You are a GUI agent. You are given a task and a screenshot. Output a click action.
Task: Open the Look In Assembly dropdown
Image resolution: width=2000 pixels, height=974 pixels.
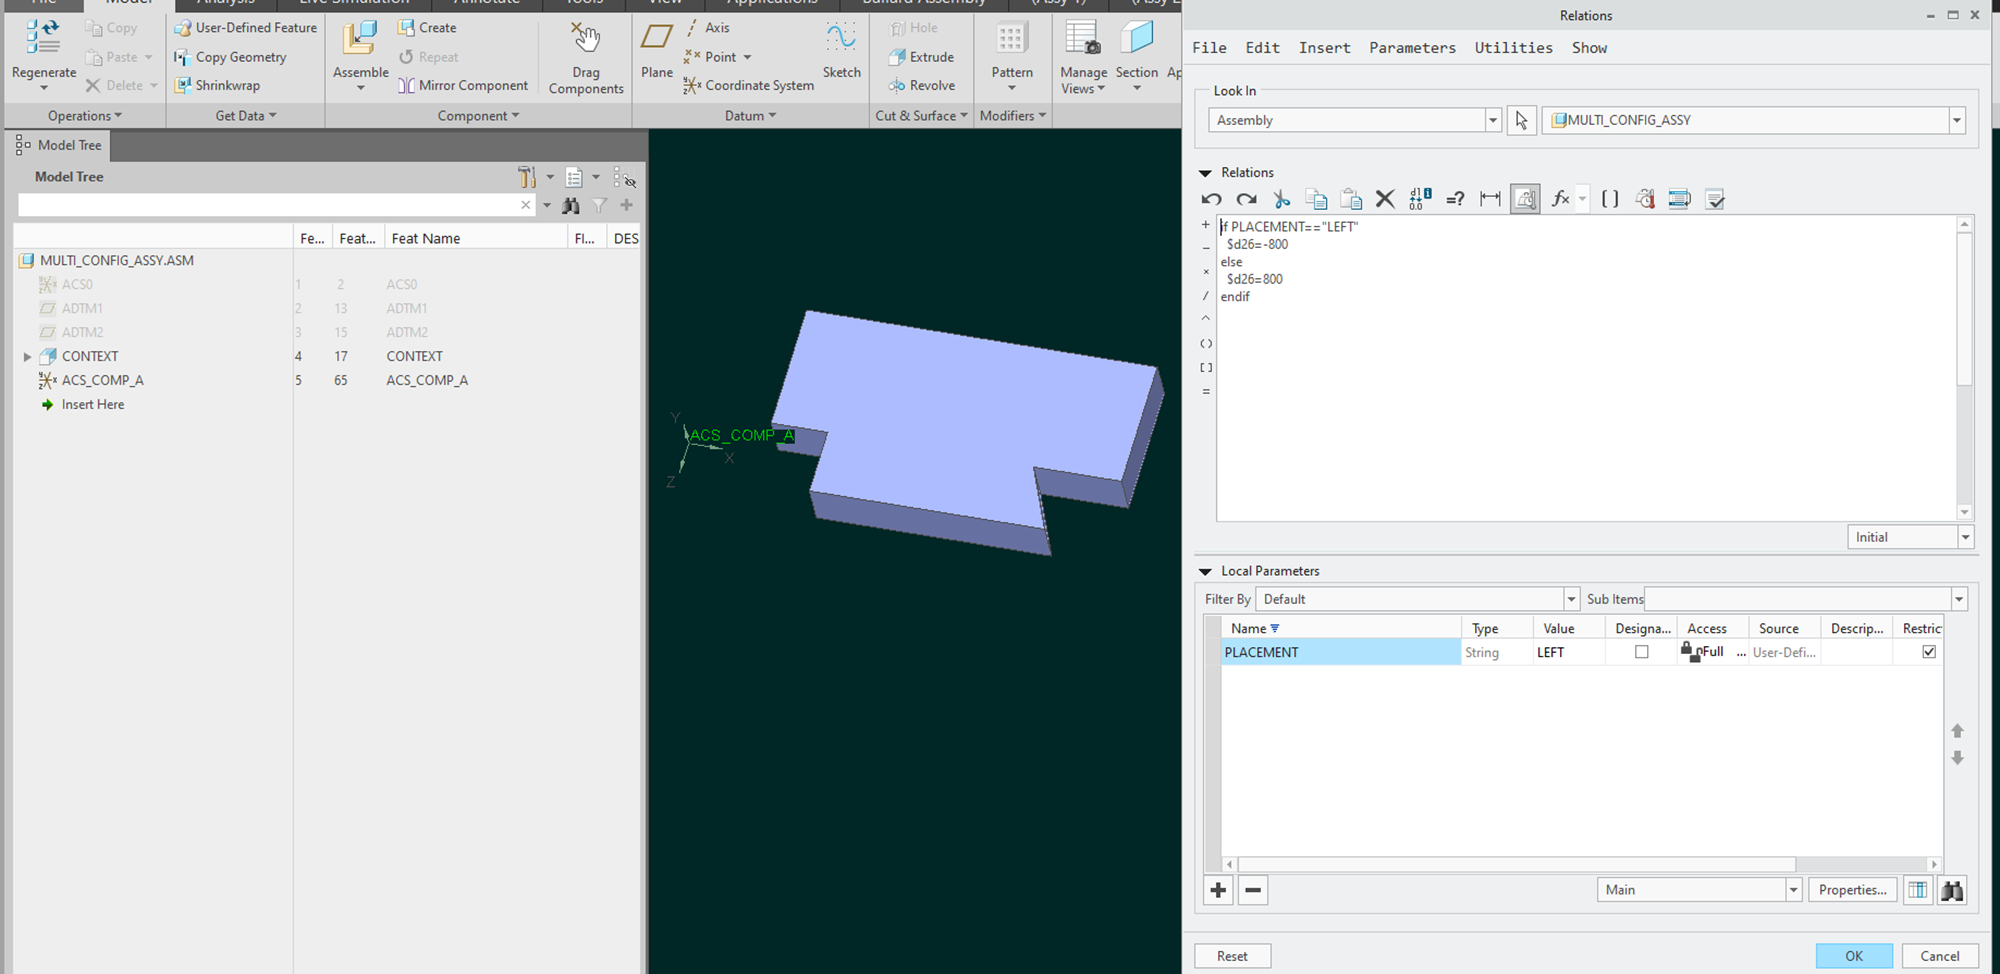1492,119
